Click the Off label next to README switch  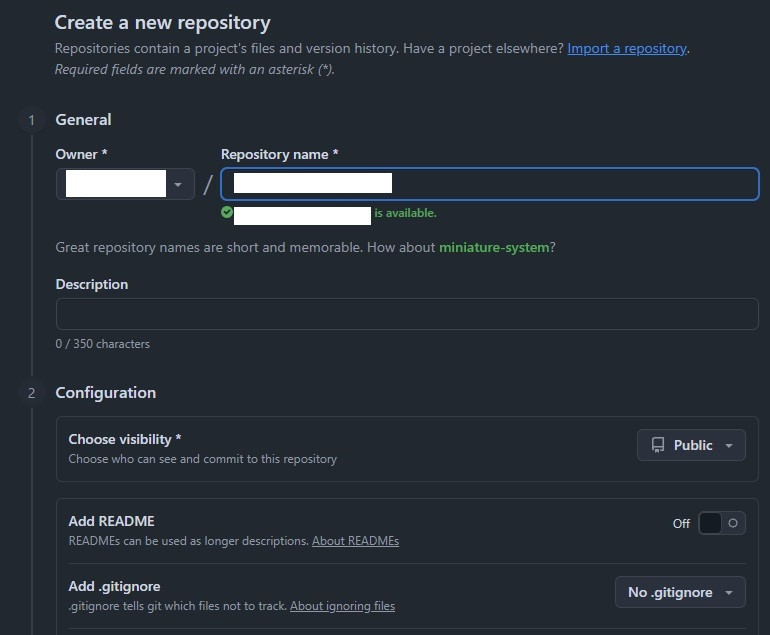(681, 523)
